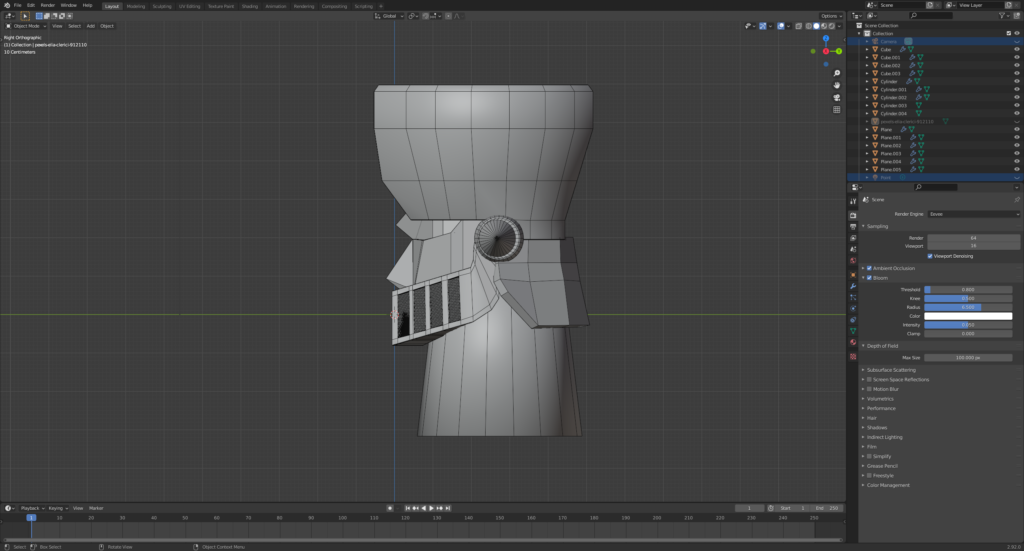Hide the Cube.001 object with its eye icon
The height and width of the screenshot is (551, 1024).
click(x=1017, y=57)
